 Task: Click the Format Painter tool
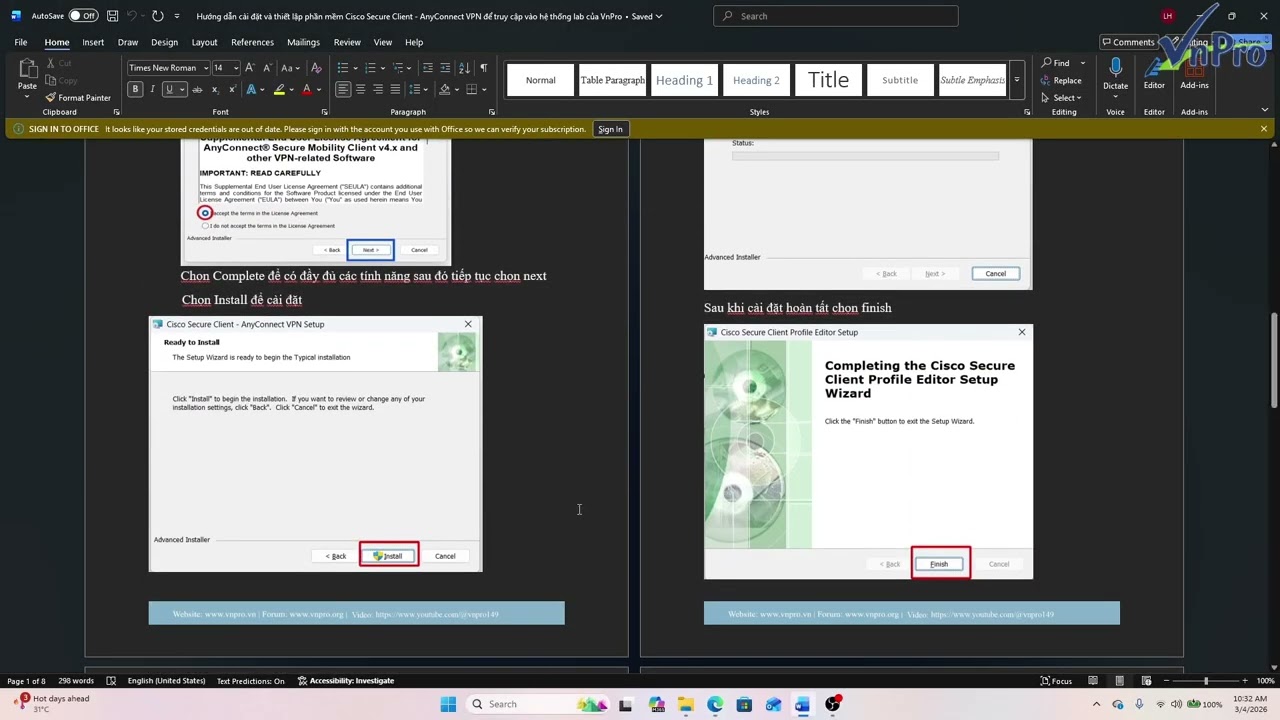(x=78, y=98)
